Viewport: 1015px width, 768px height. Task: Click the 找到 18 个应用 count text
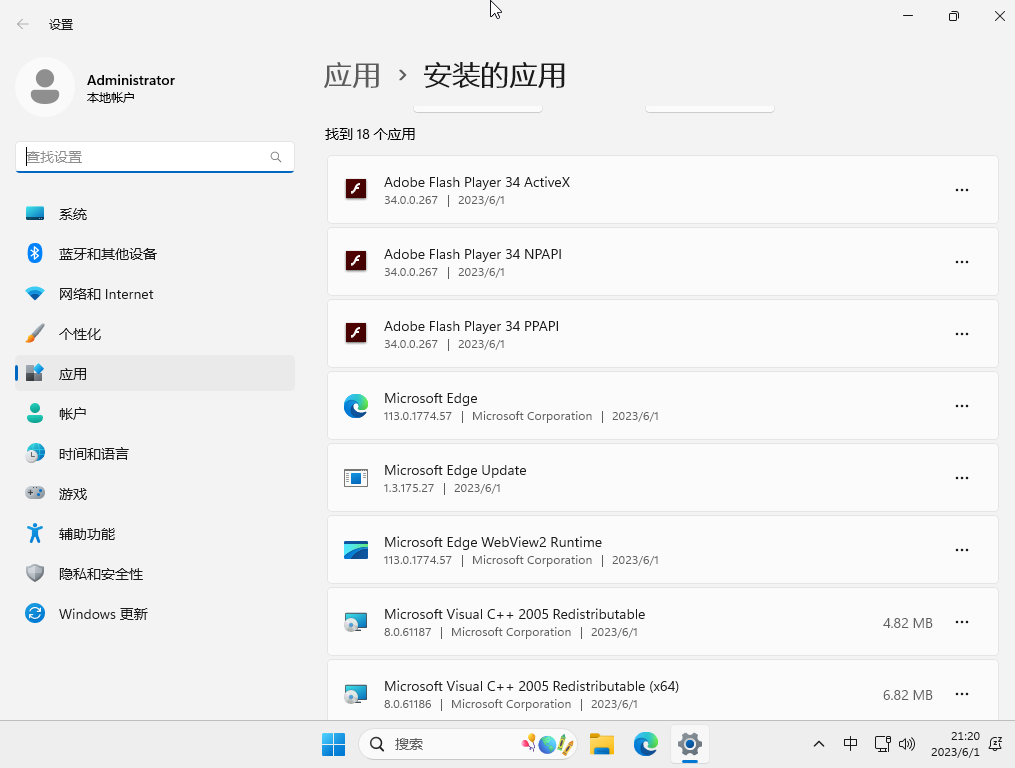point(370,134)
